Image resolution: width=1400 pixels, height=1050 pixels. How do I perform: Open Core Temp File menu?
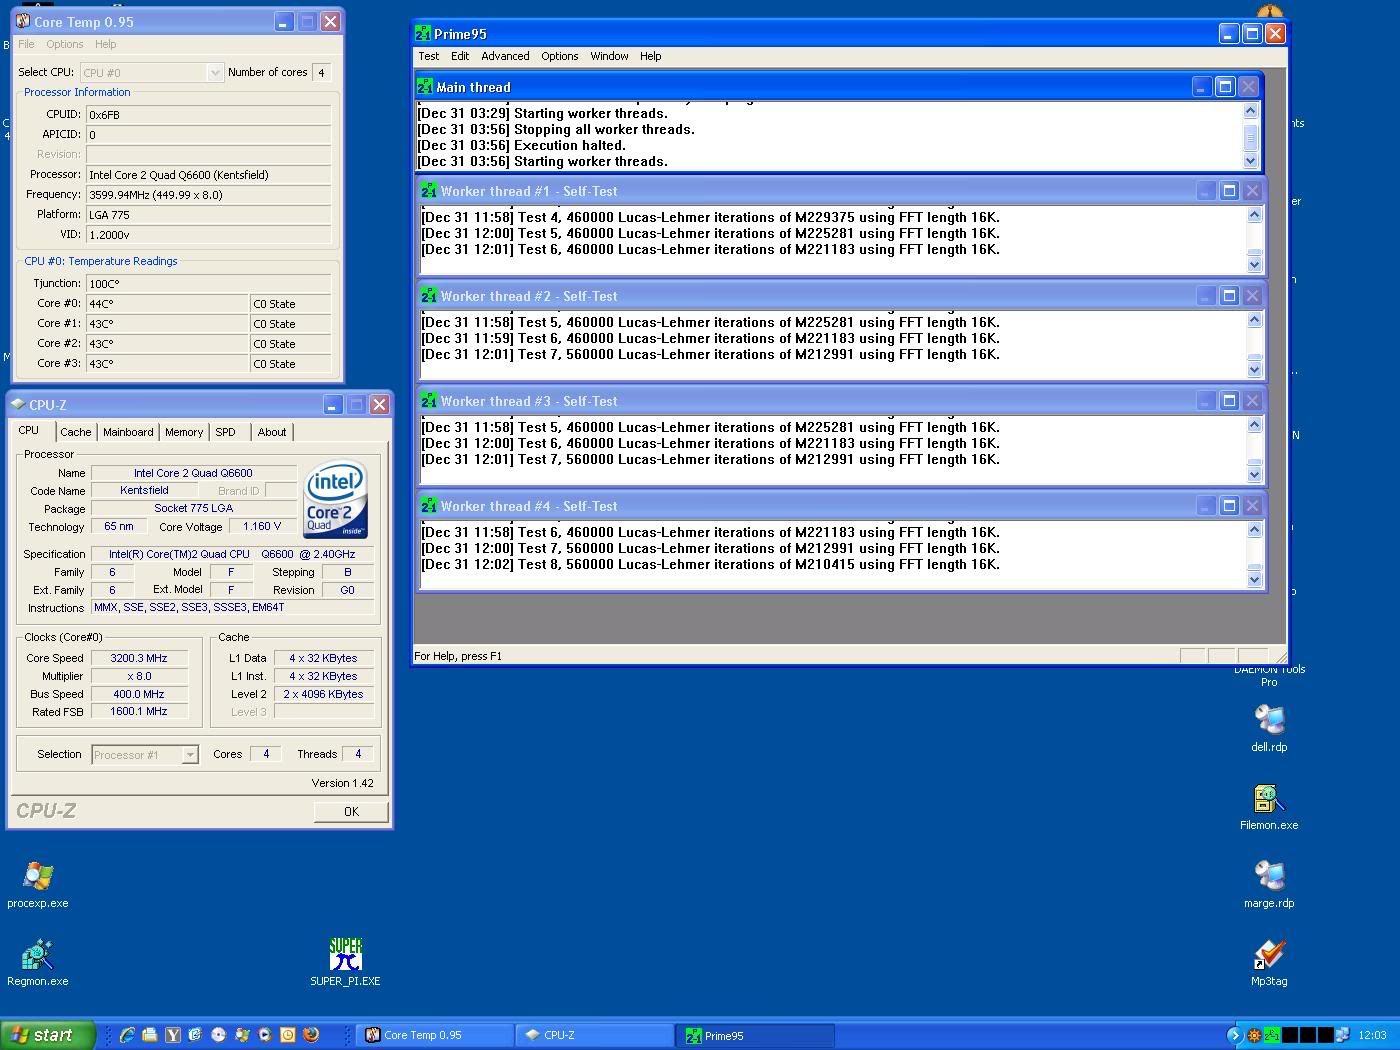pos(26,44)
